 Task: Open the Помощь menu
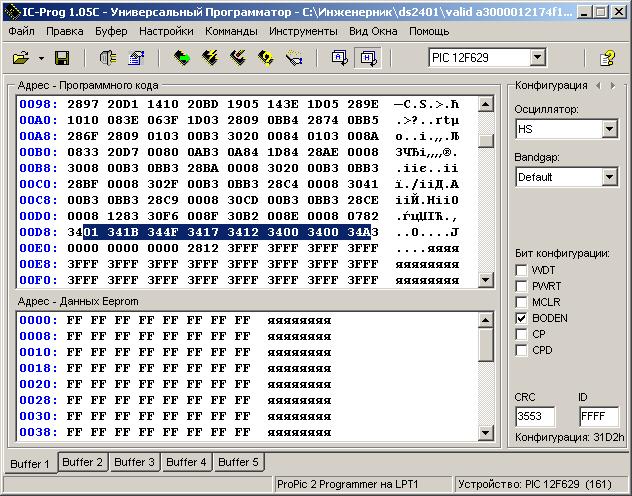coord(429,31)
